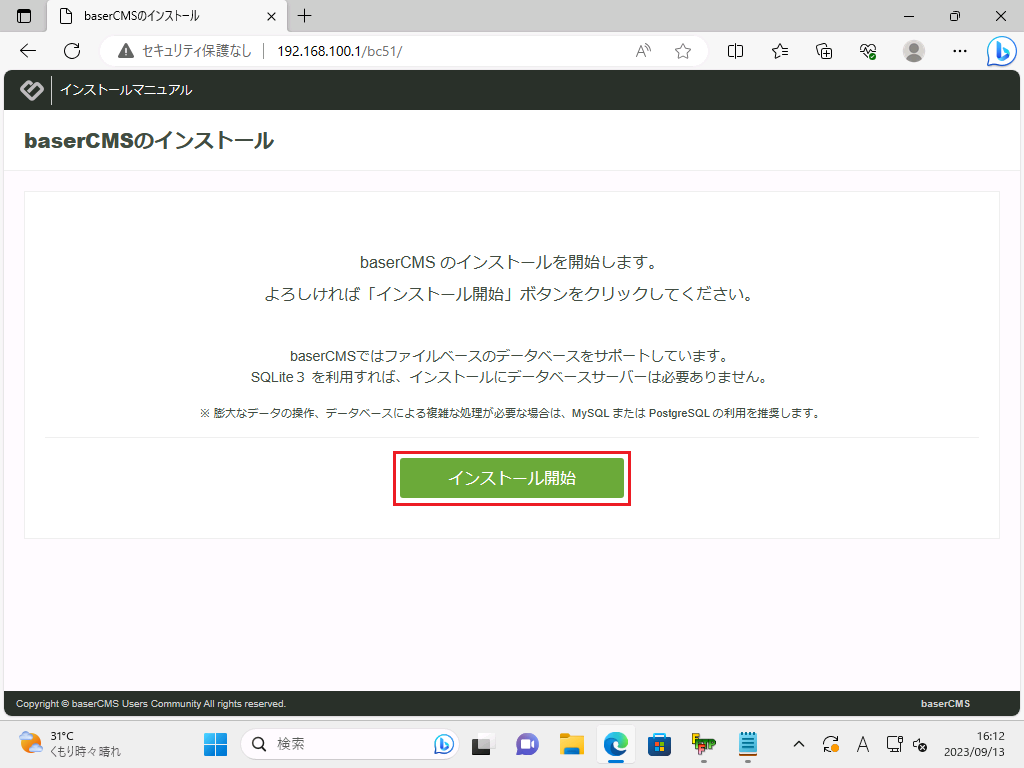Expand hidden system tray icons
This screenshot has width=1024, height=768.
point(798,744)
